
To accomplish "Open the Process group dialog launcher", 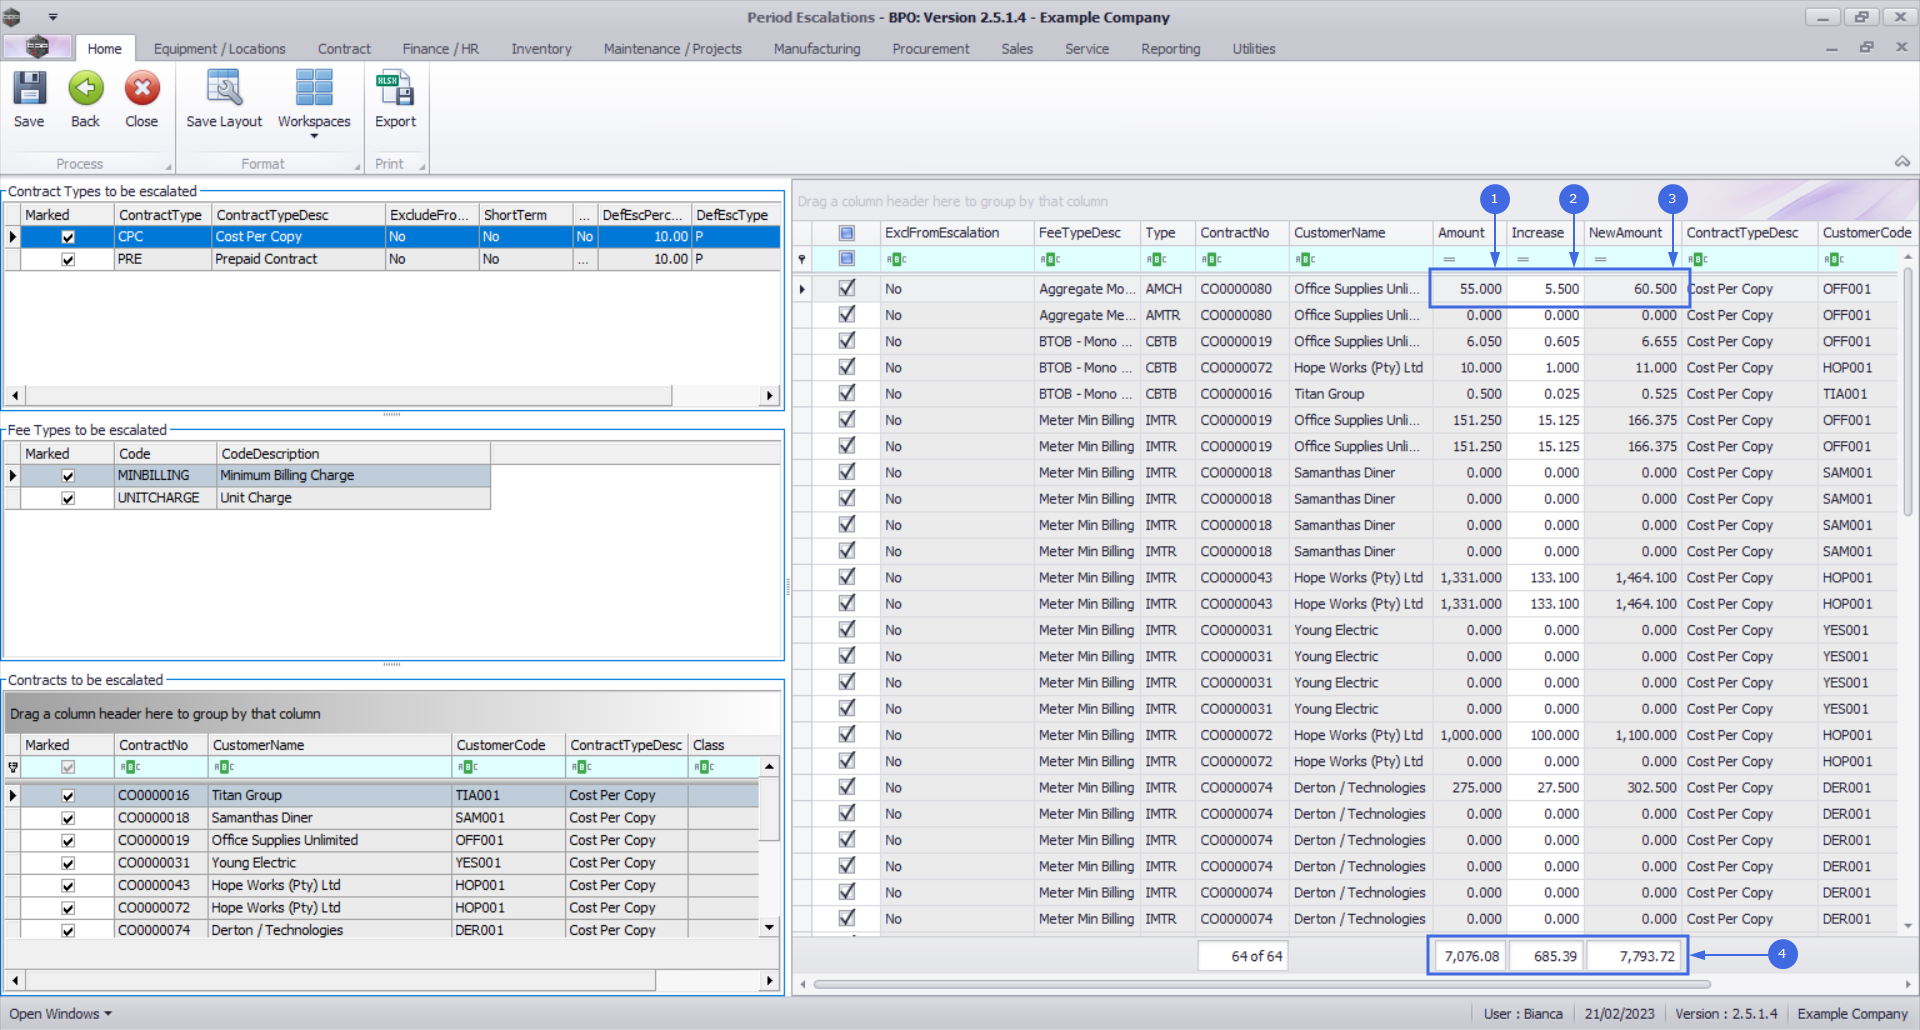I will click(x=168, y=167).
